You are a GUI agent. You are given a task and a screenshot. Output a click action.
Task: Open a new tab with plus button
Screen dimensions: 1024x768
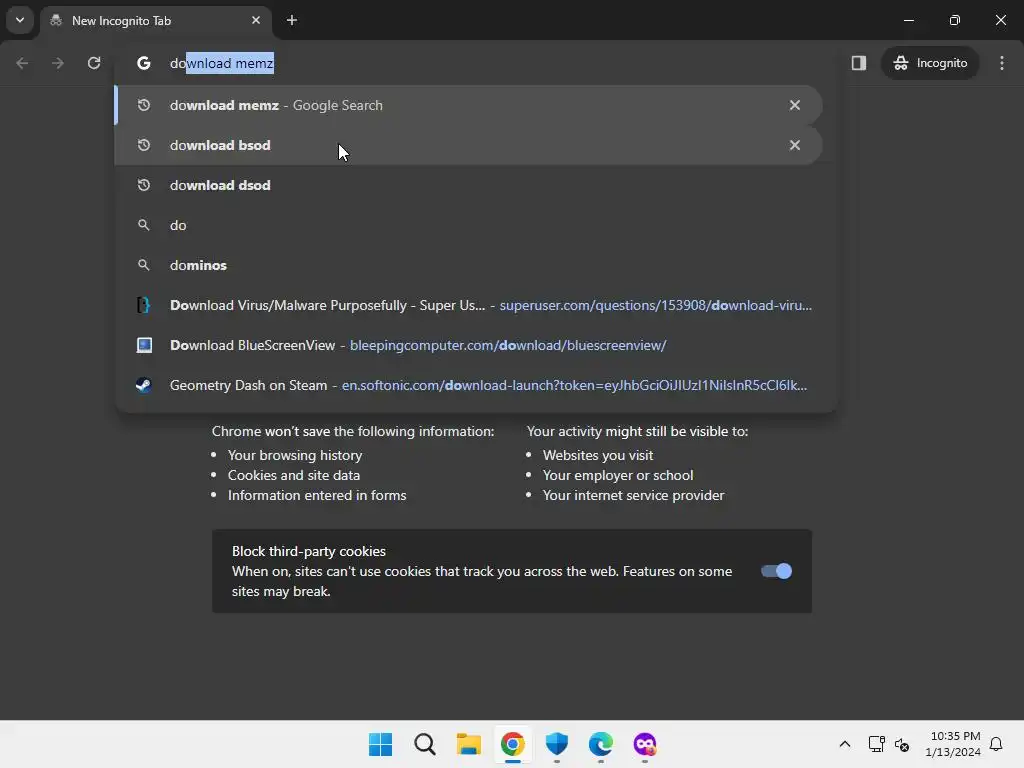pos(292,20)
